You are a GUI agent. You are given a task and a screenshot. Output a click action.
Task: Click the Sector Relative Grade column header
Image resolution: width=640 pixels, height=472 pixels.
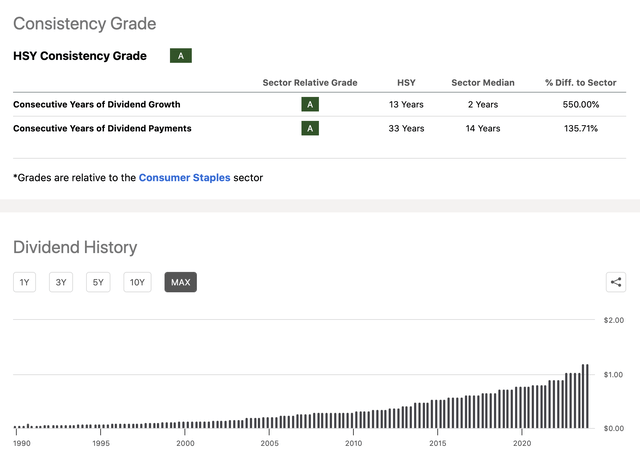312,81
